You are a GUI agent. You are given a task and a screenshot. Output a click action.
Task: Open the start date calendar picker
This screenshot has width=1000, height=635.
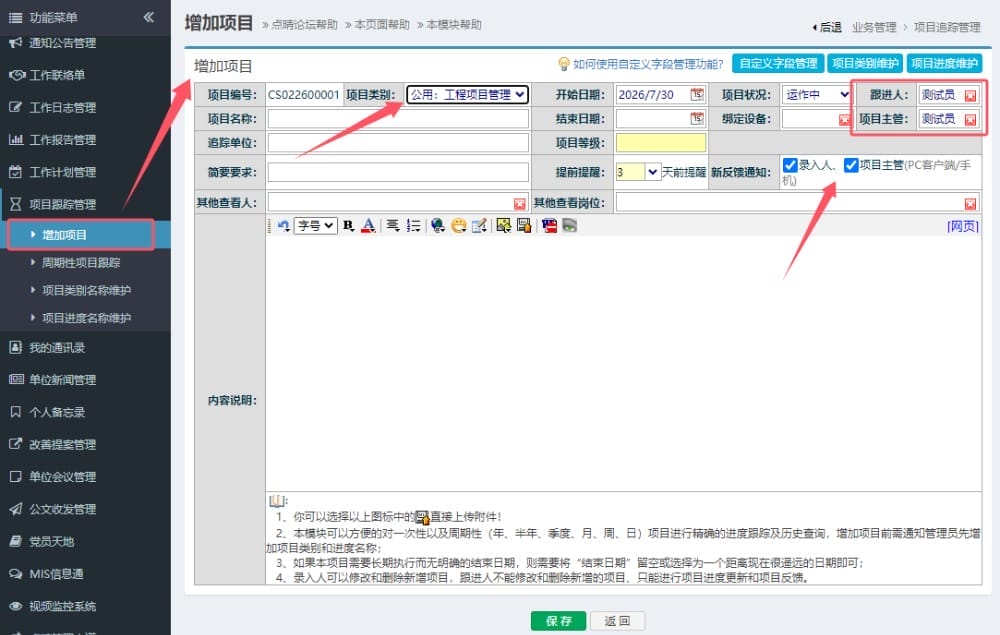(x=697, y=94)
